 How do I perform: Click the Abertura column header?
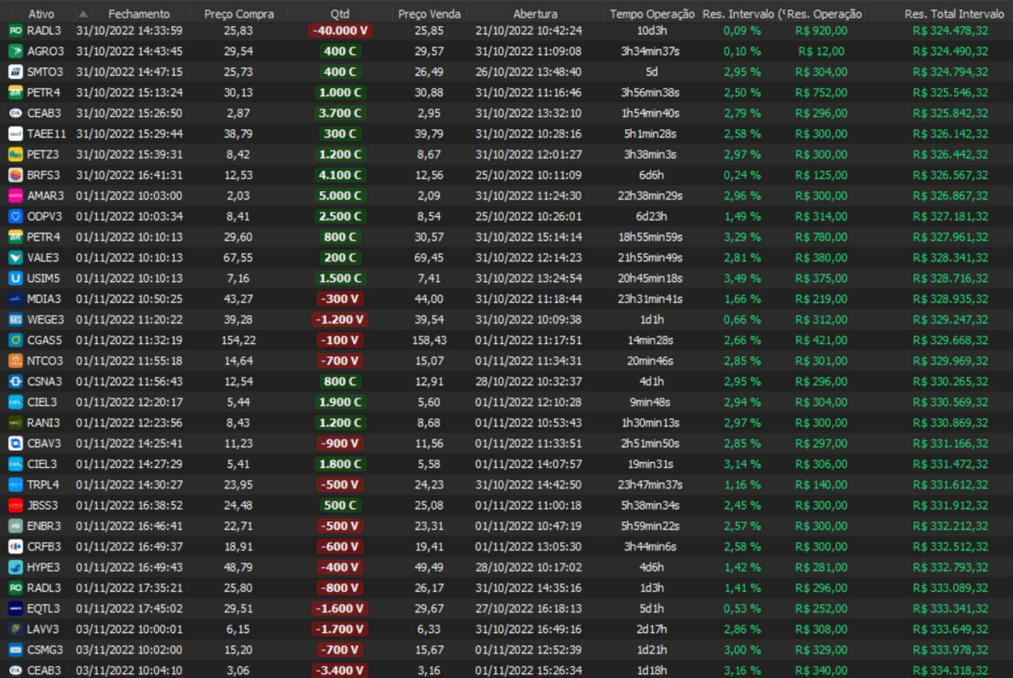(x=535, y=14)
